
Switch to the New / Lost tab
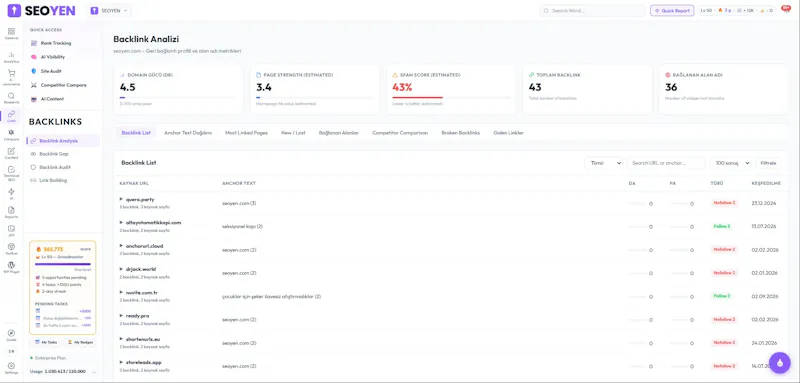coord(293,133)
